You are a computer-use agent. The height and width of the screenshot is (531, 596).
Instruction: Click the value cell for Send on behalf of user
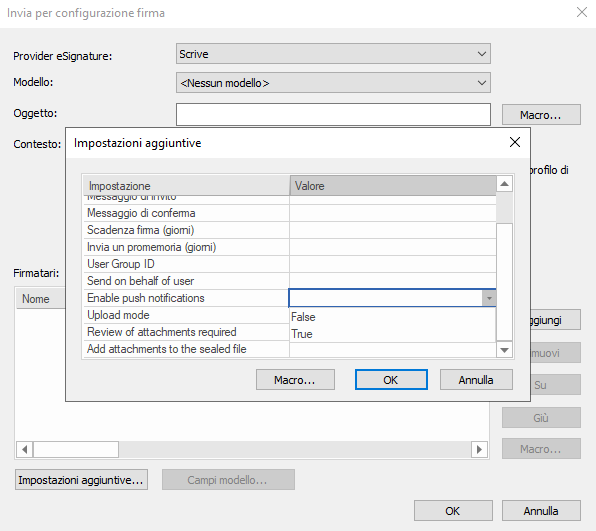pos(393,281)
